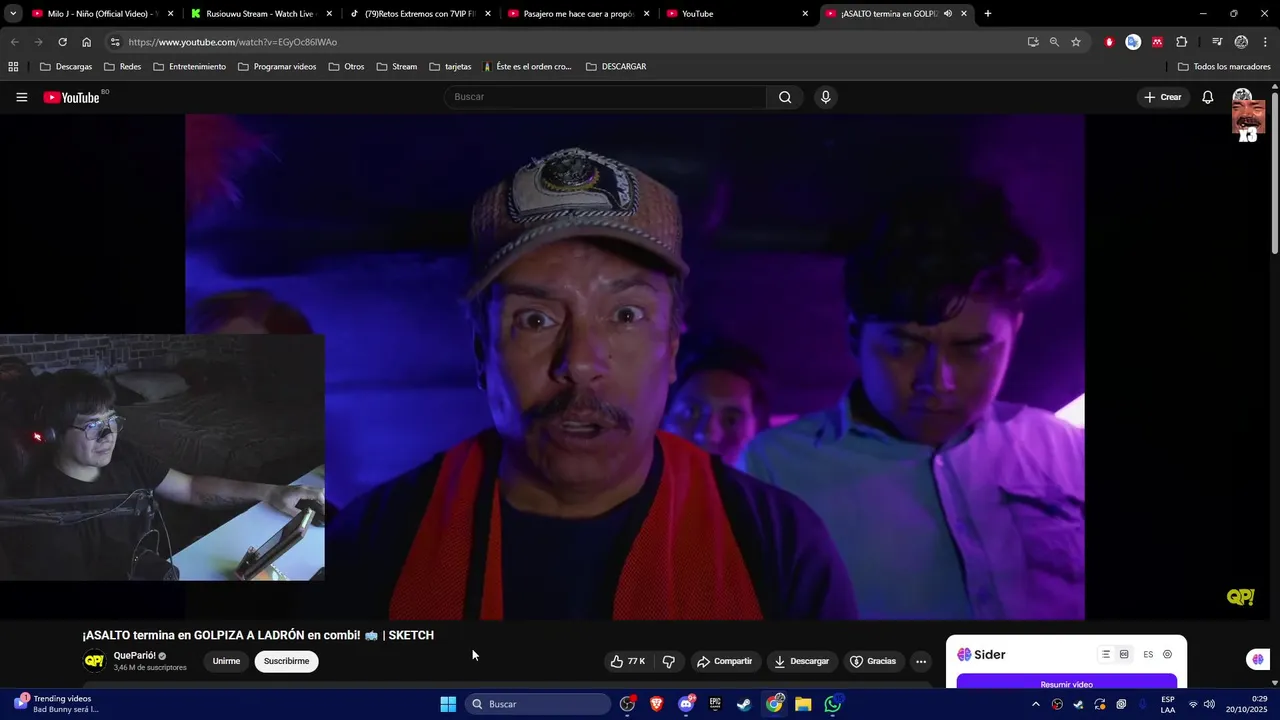This screenshot has height=720, width=1280.
Task: Go back with the browser back arrow
Action: [x=14, y=42]
